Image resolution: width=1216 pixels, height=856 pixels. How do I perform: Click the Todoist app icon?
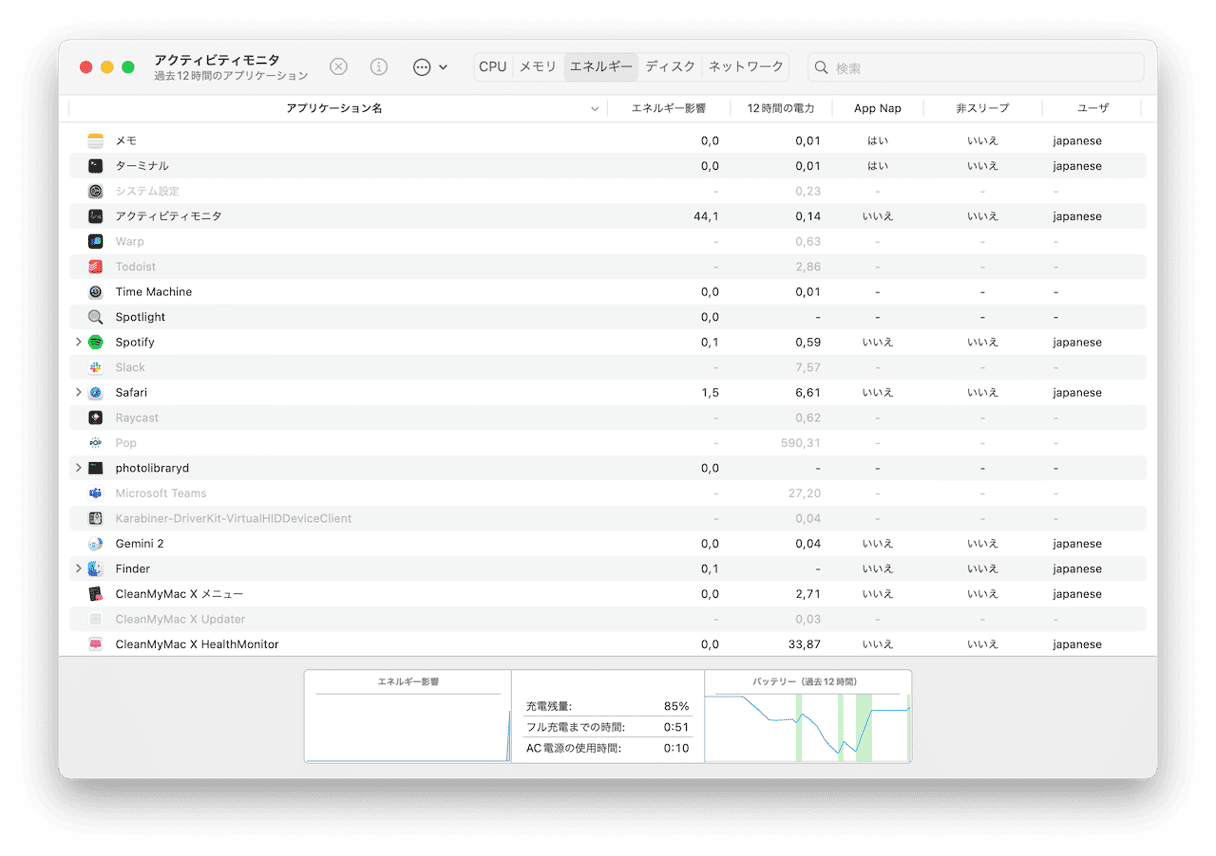pyautogui.click(x=95, y=267)
